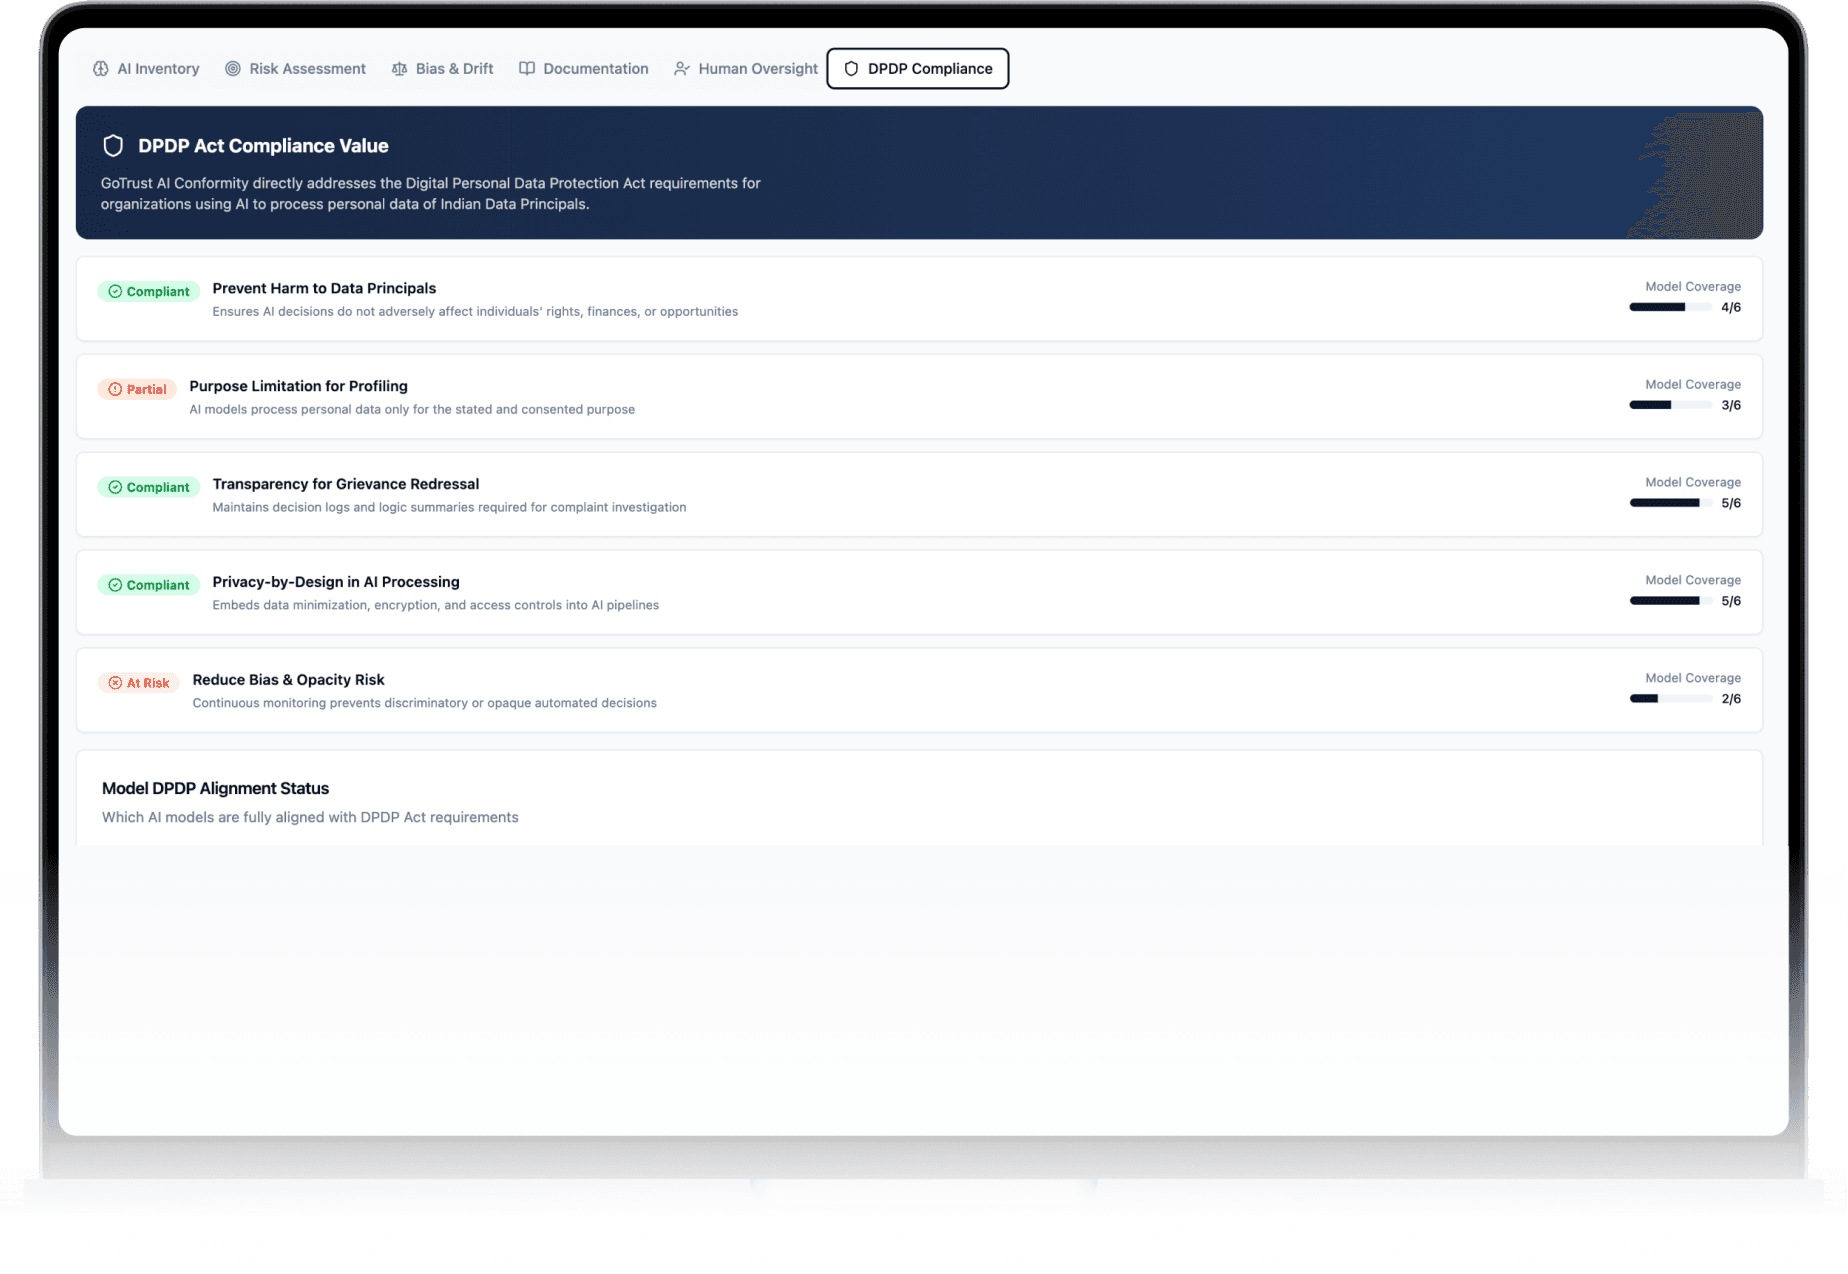
Task: Click check icon in Prevent Harm Compliant badge
Action: pos(115,292)
